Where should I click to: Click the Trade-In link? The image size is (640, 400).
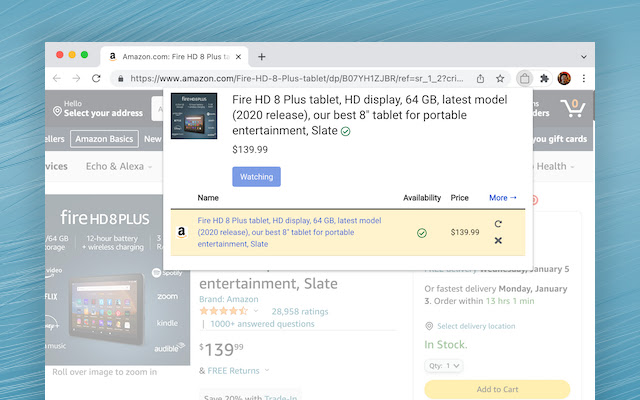point(280,397)
